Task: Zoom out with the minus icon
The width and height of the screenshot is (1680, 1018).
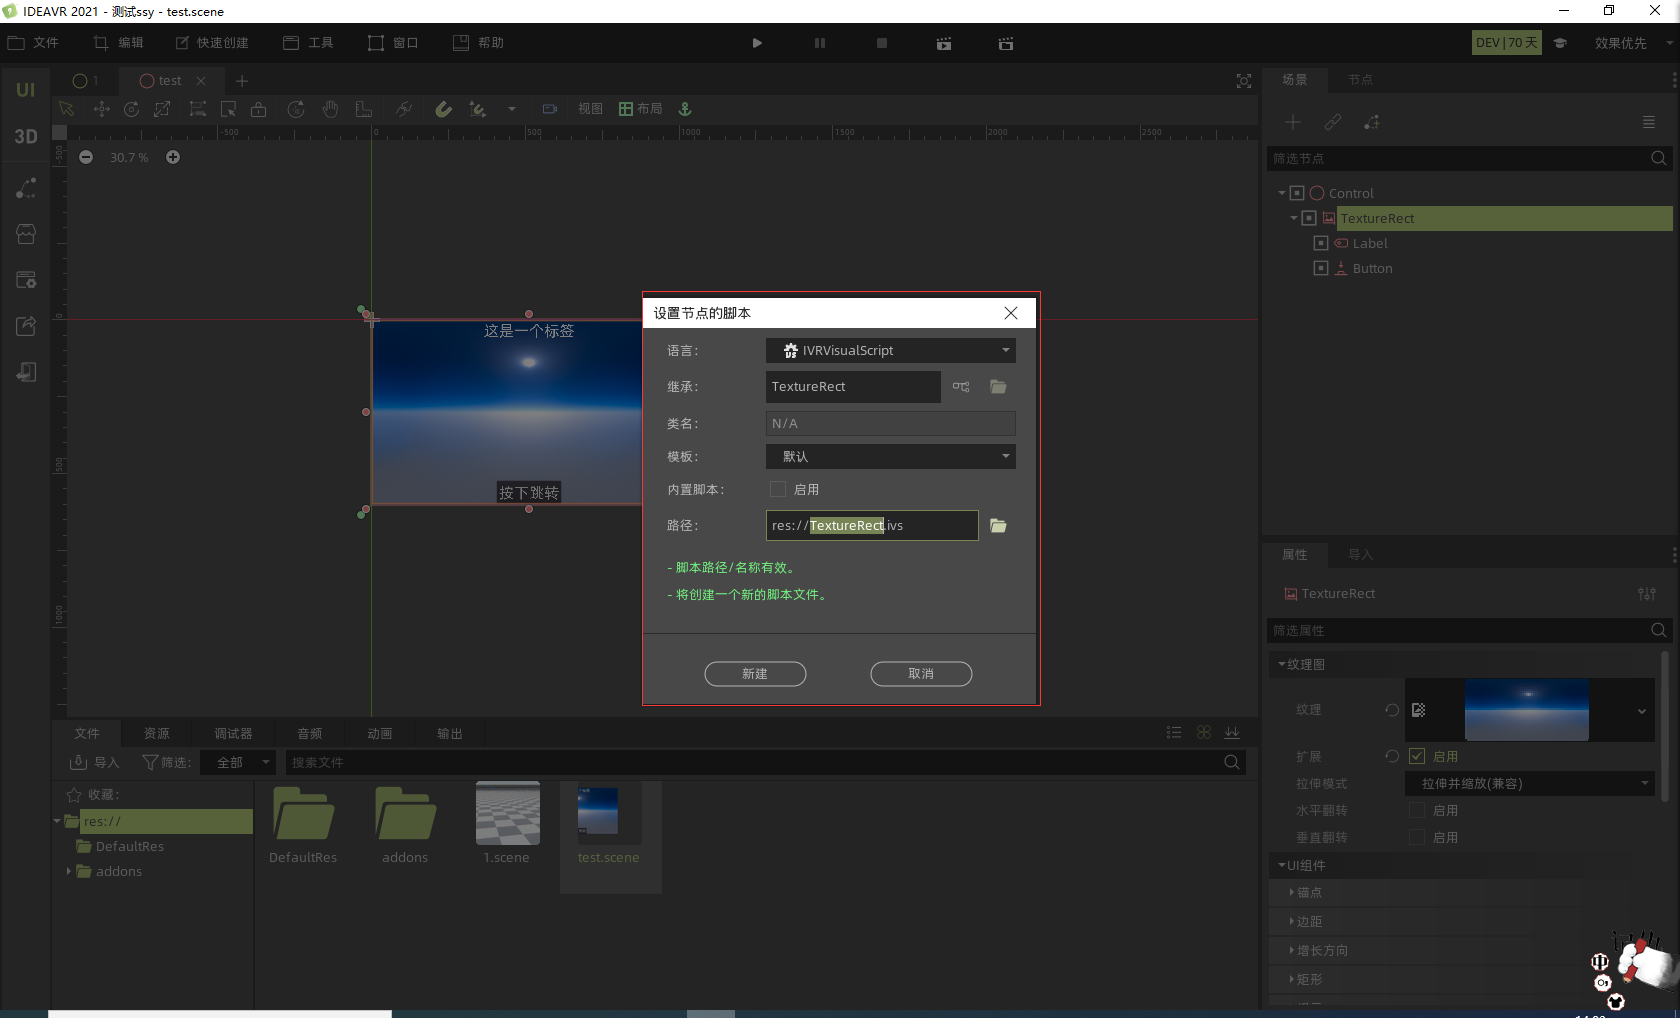Action: coord(86,157)
